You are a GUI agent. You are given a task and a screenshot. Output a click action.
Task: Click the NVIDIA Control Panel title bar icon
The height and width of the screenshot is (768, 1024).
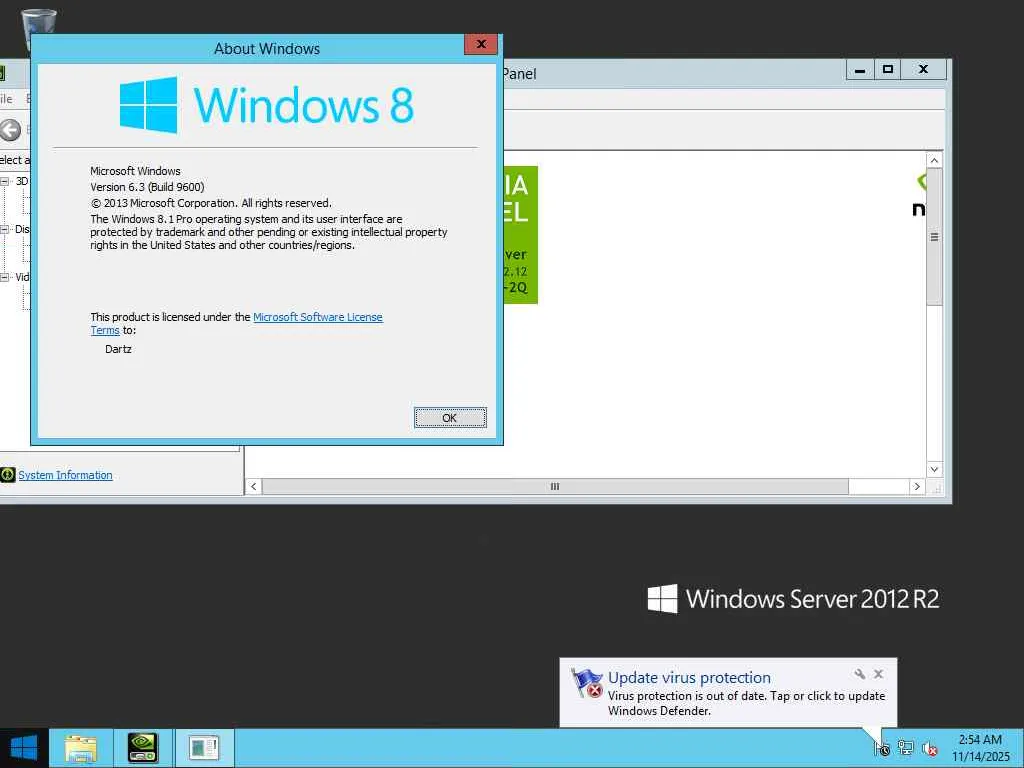2,72
